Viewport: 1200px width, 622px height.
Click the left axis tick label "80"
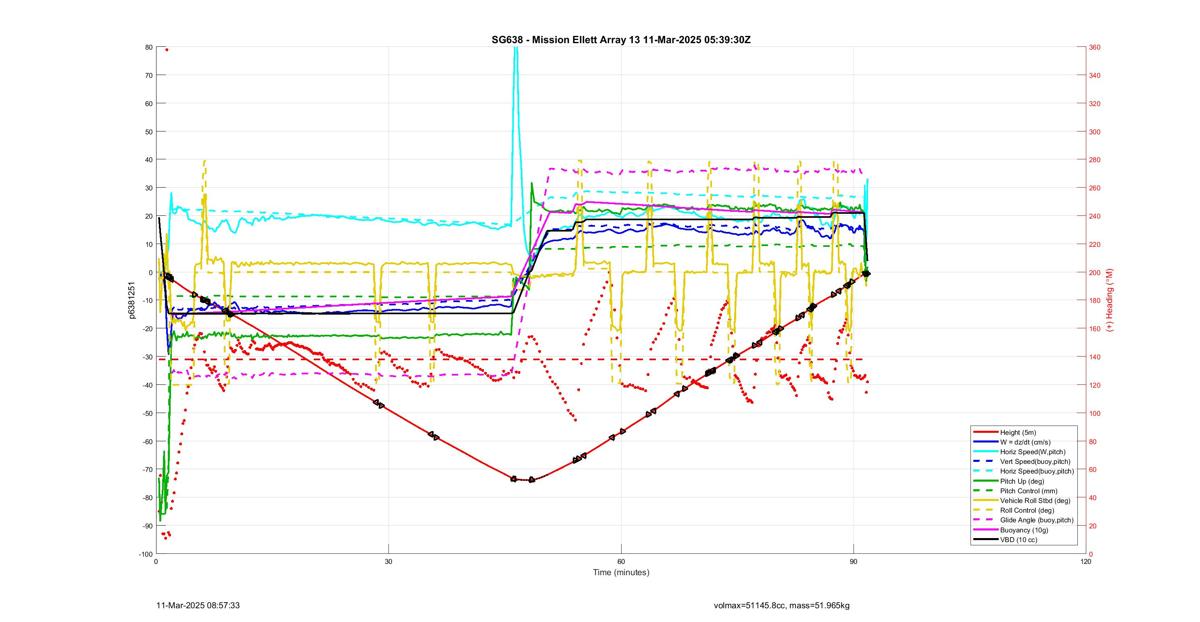coord(148,47)
